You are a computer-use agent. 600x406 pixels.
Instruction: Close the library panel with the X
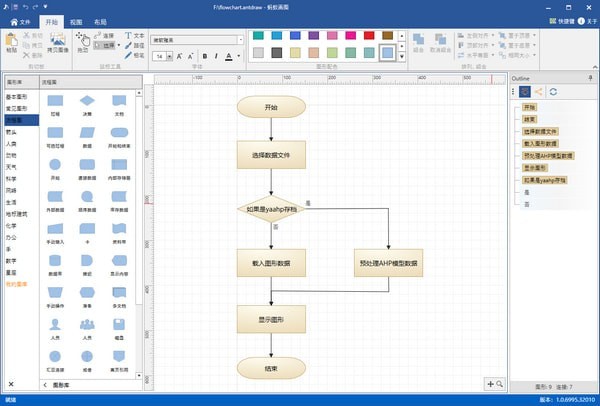pos(11,384)
